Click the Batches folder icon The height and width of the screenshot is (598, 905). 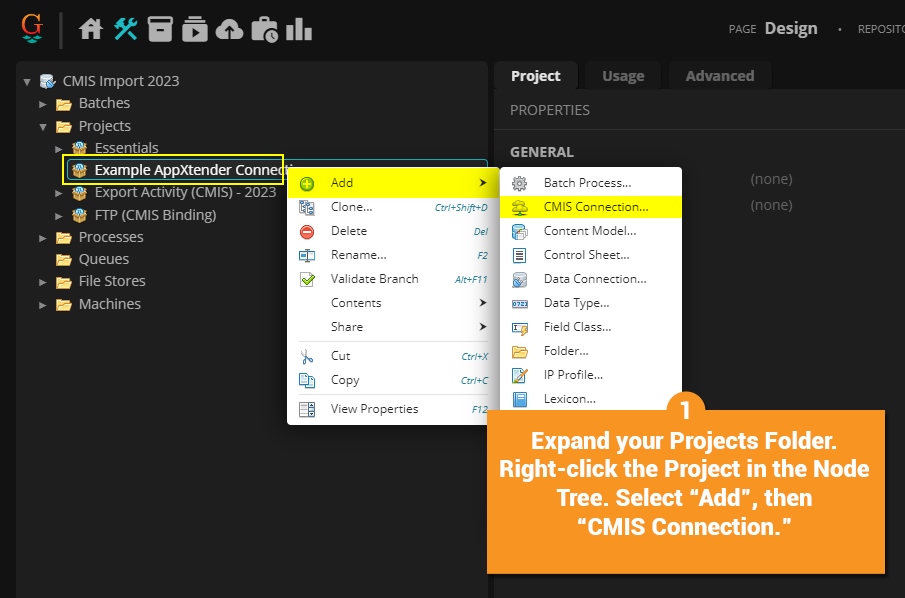click(63, 104)
